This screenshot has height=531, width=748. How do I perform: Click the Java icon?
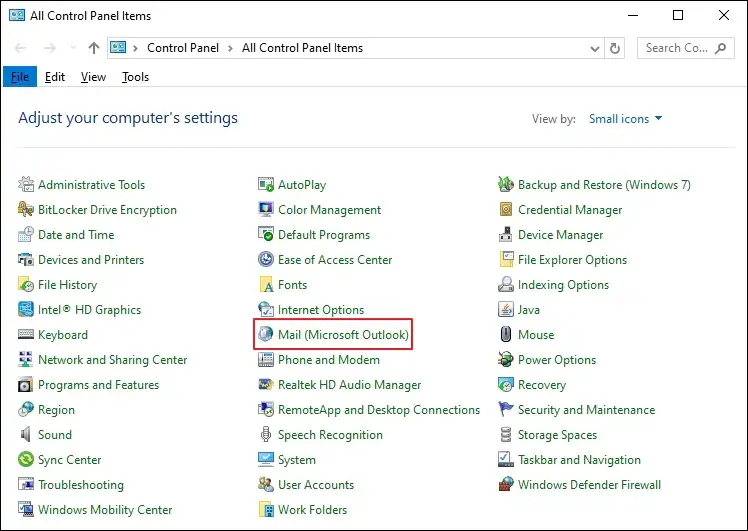click(506, 309)
